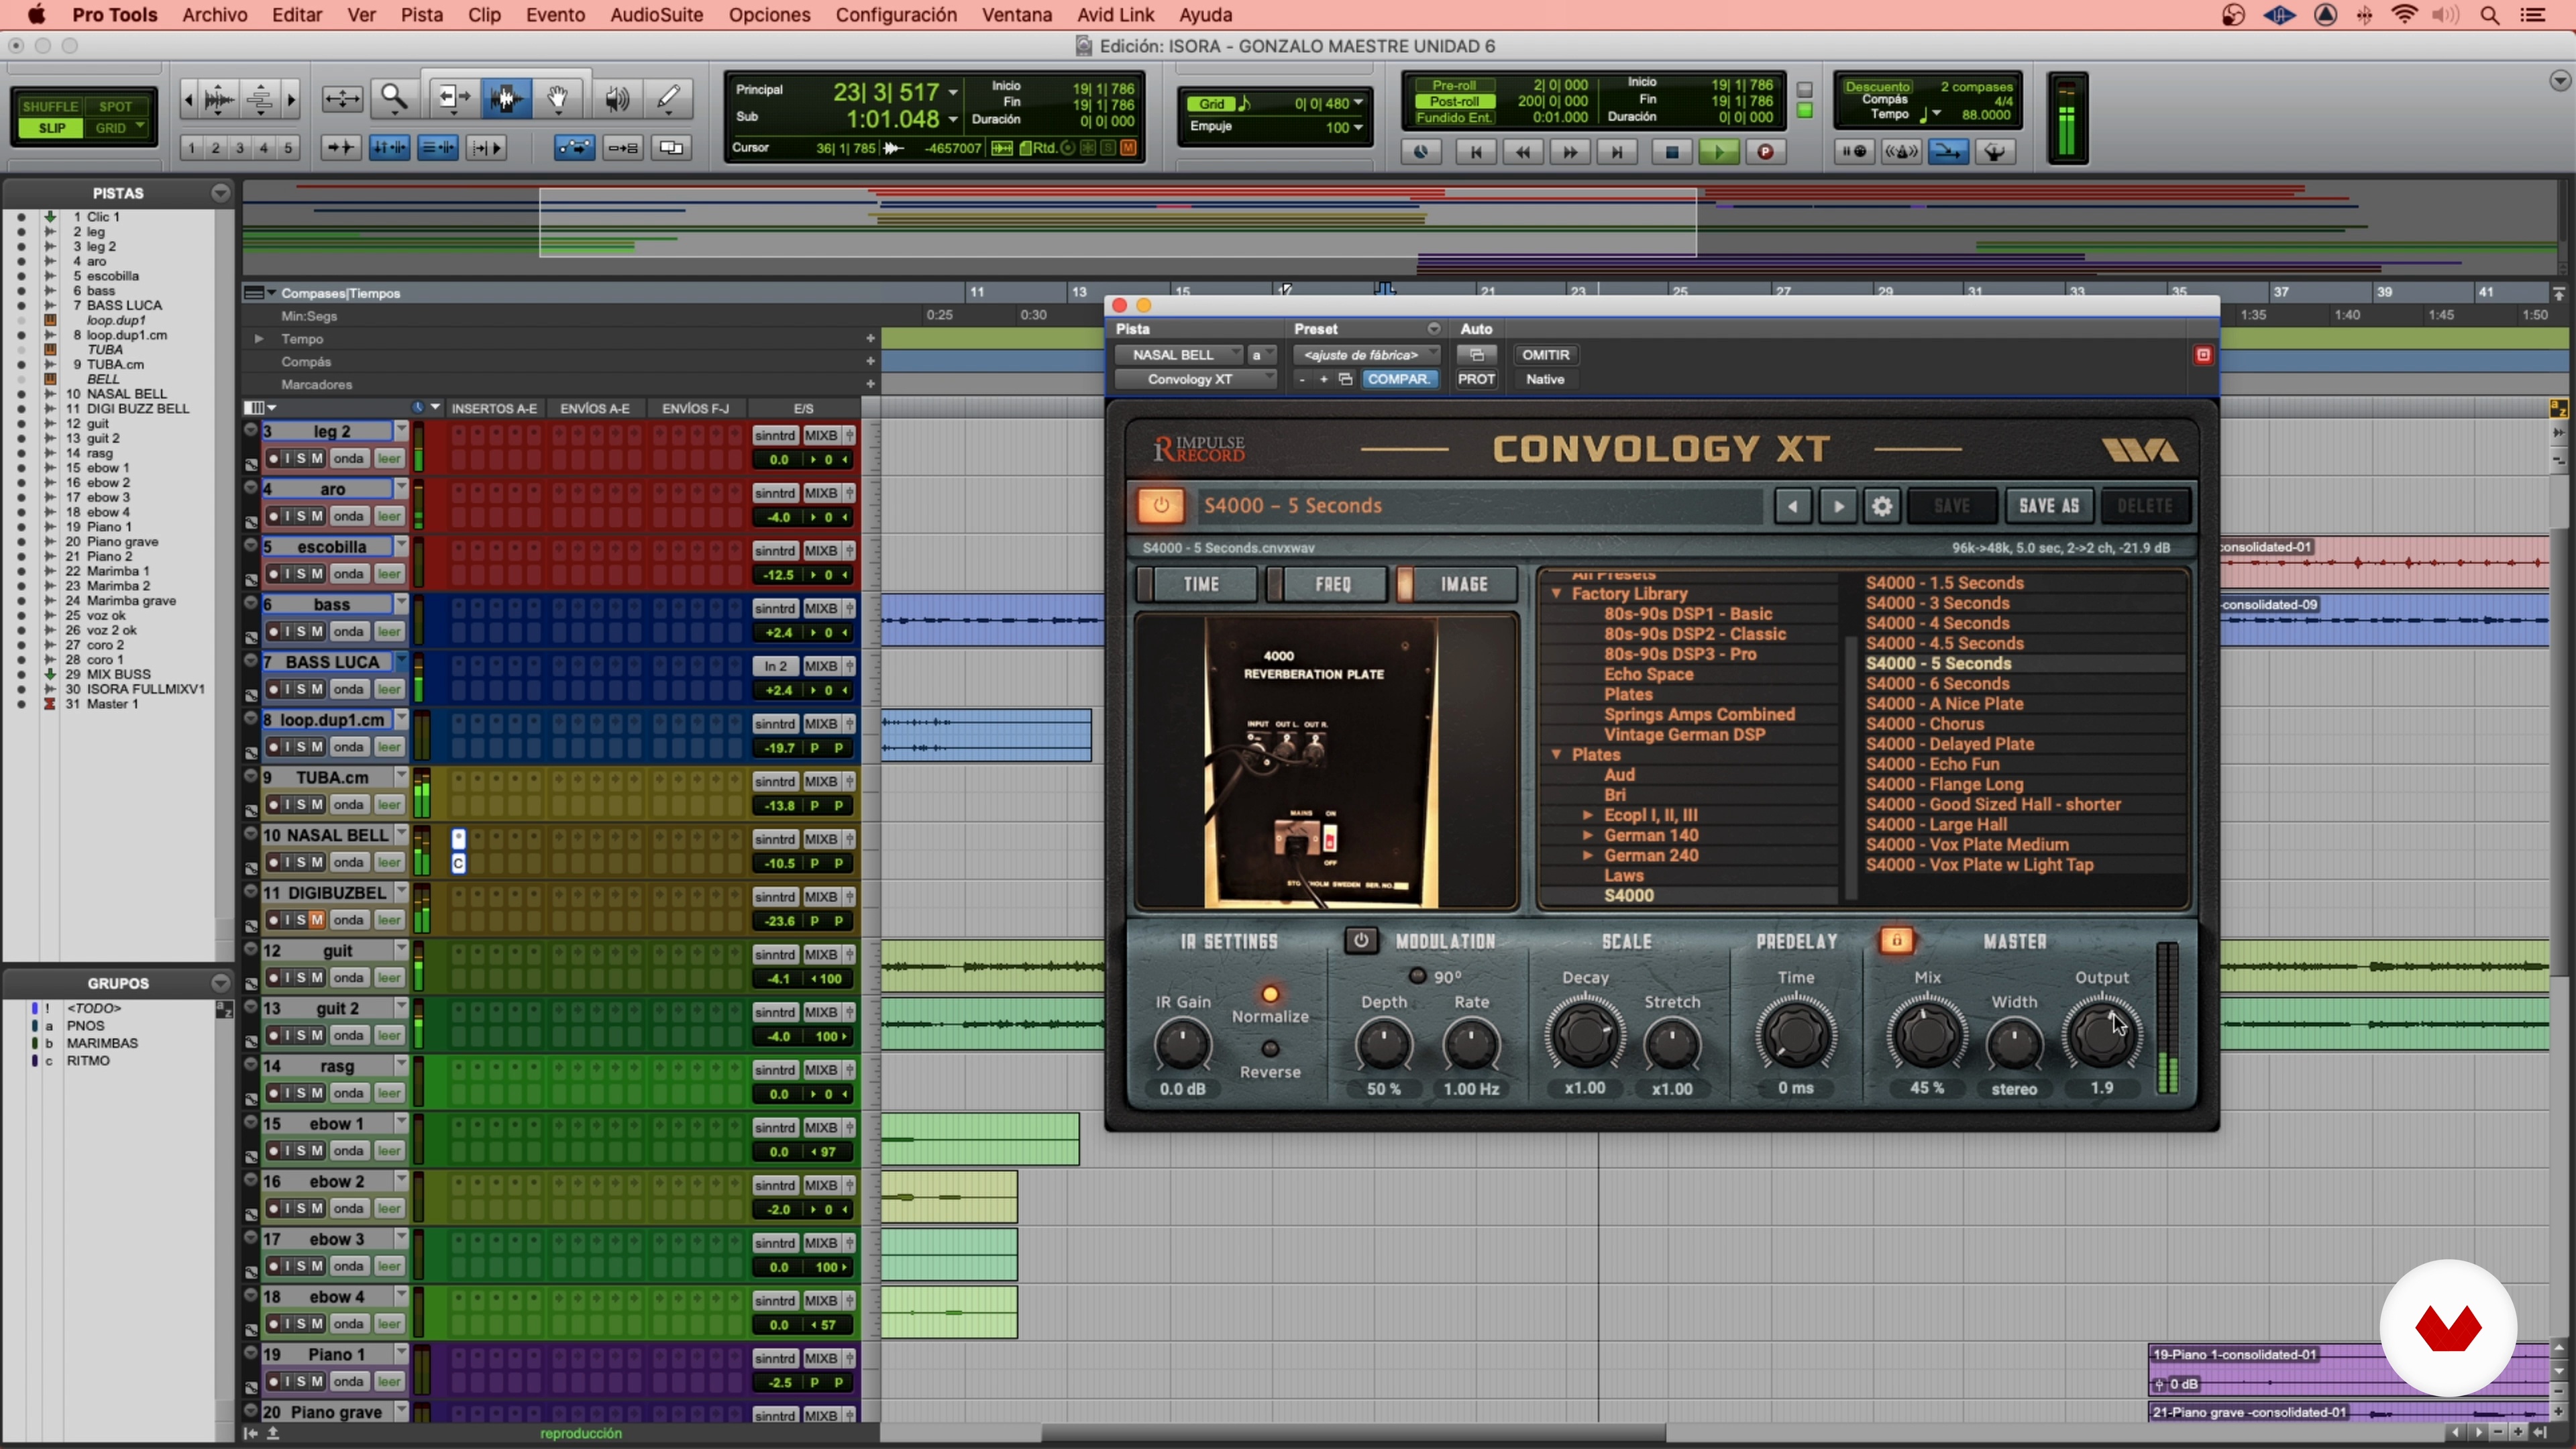This screenshot has height=1449, width=2576.
Task: Open the Ventana menu
Action: coord(1016,15)
